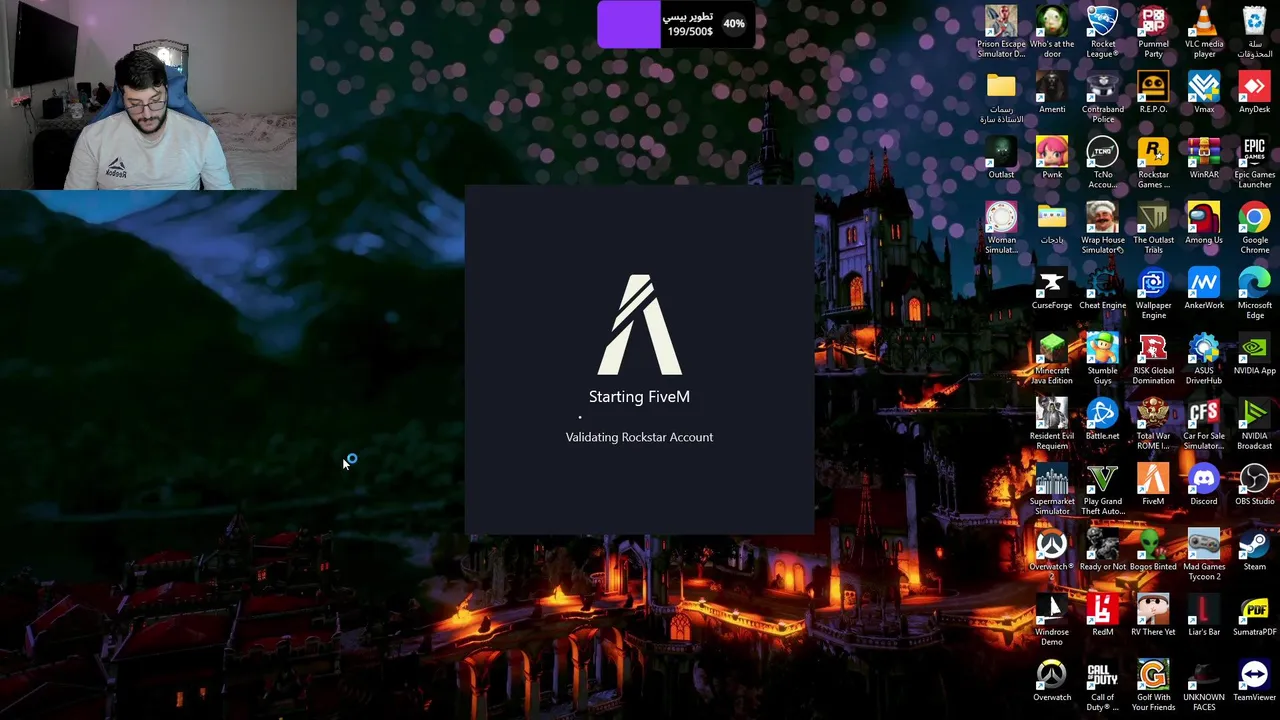This screenshot has width=1280, height=720.
Task: Select the Pwnk desktop shortcut
Action: point(1052,157)
